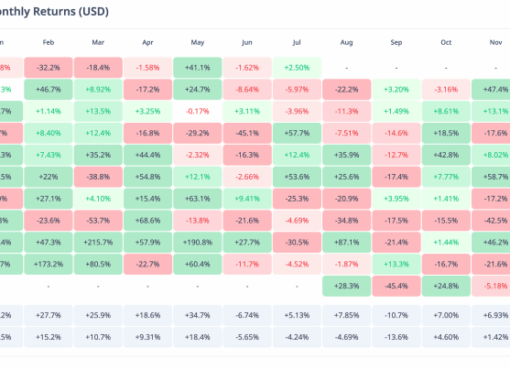Click the -13.6% summary cell in September
Image resolution: width=510 pixels, height=369 pixels.
click(396, 337)
